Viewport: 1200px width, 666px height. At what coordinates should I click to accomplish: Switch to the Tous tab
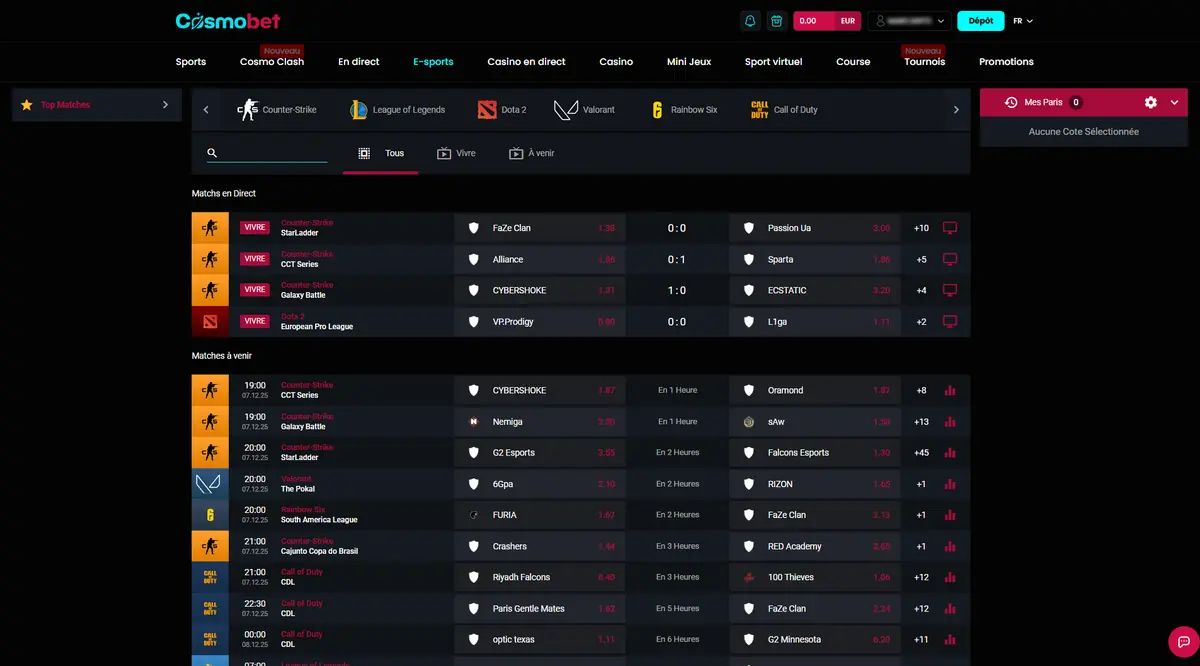click(x=381, y=153)
